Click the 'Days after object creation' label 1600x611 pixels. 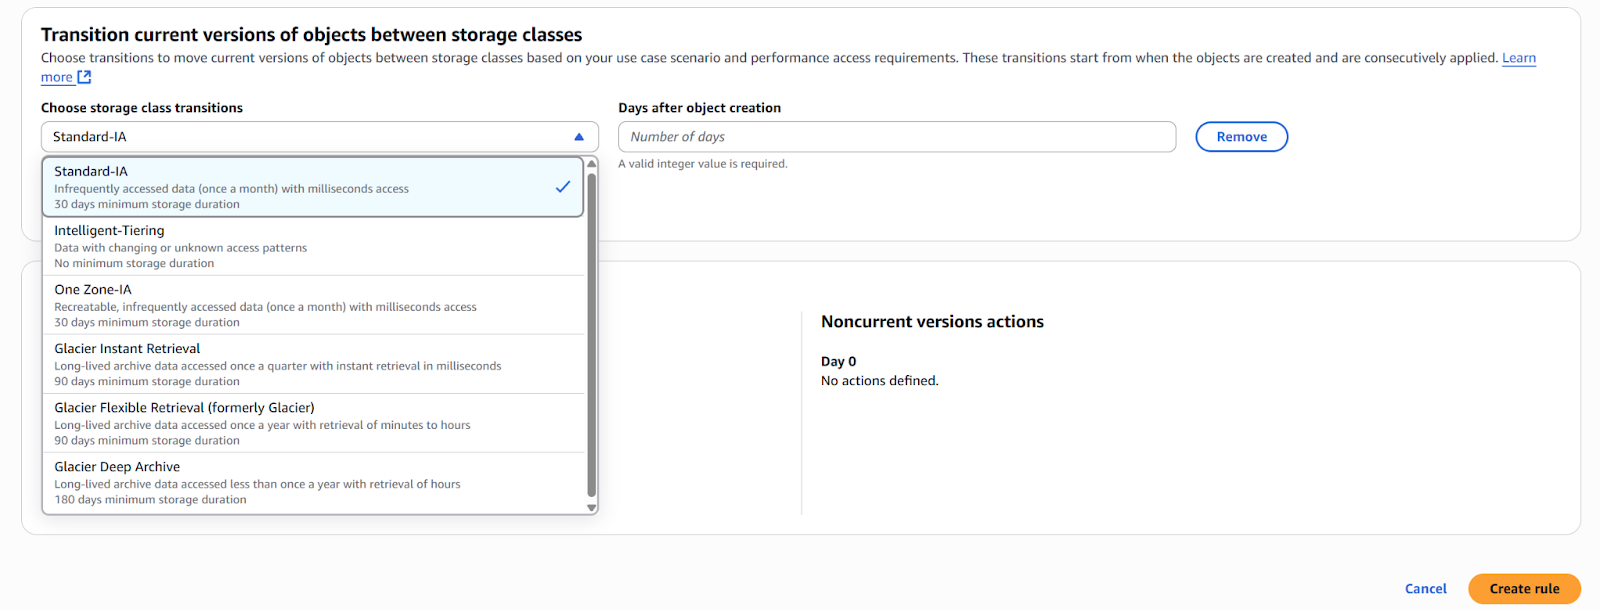tap(700, 108)
